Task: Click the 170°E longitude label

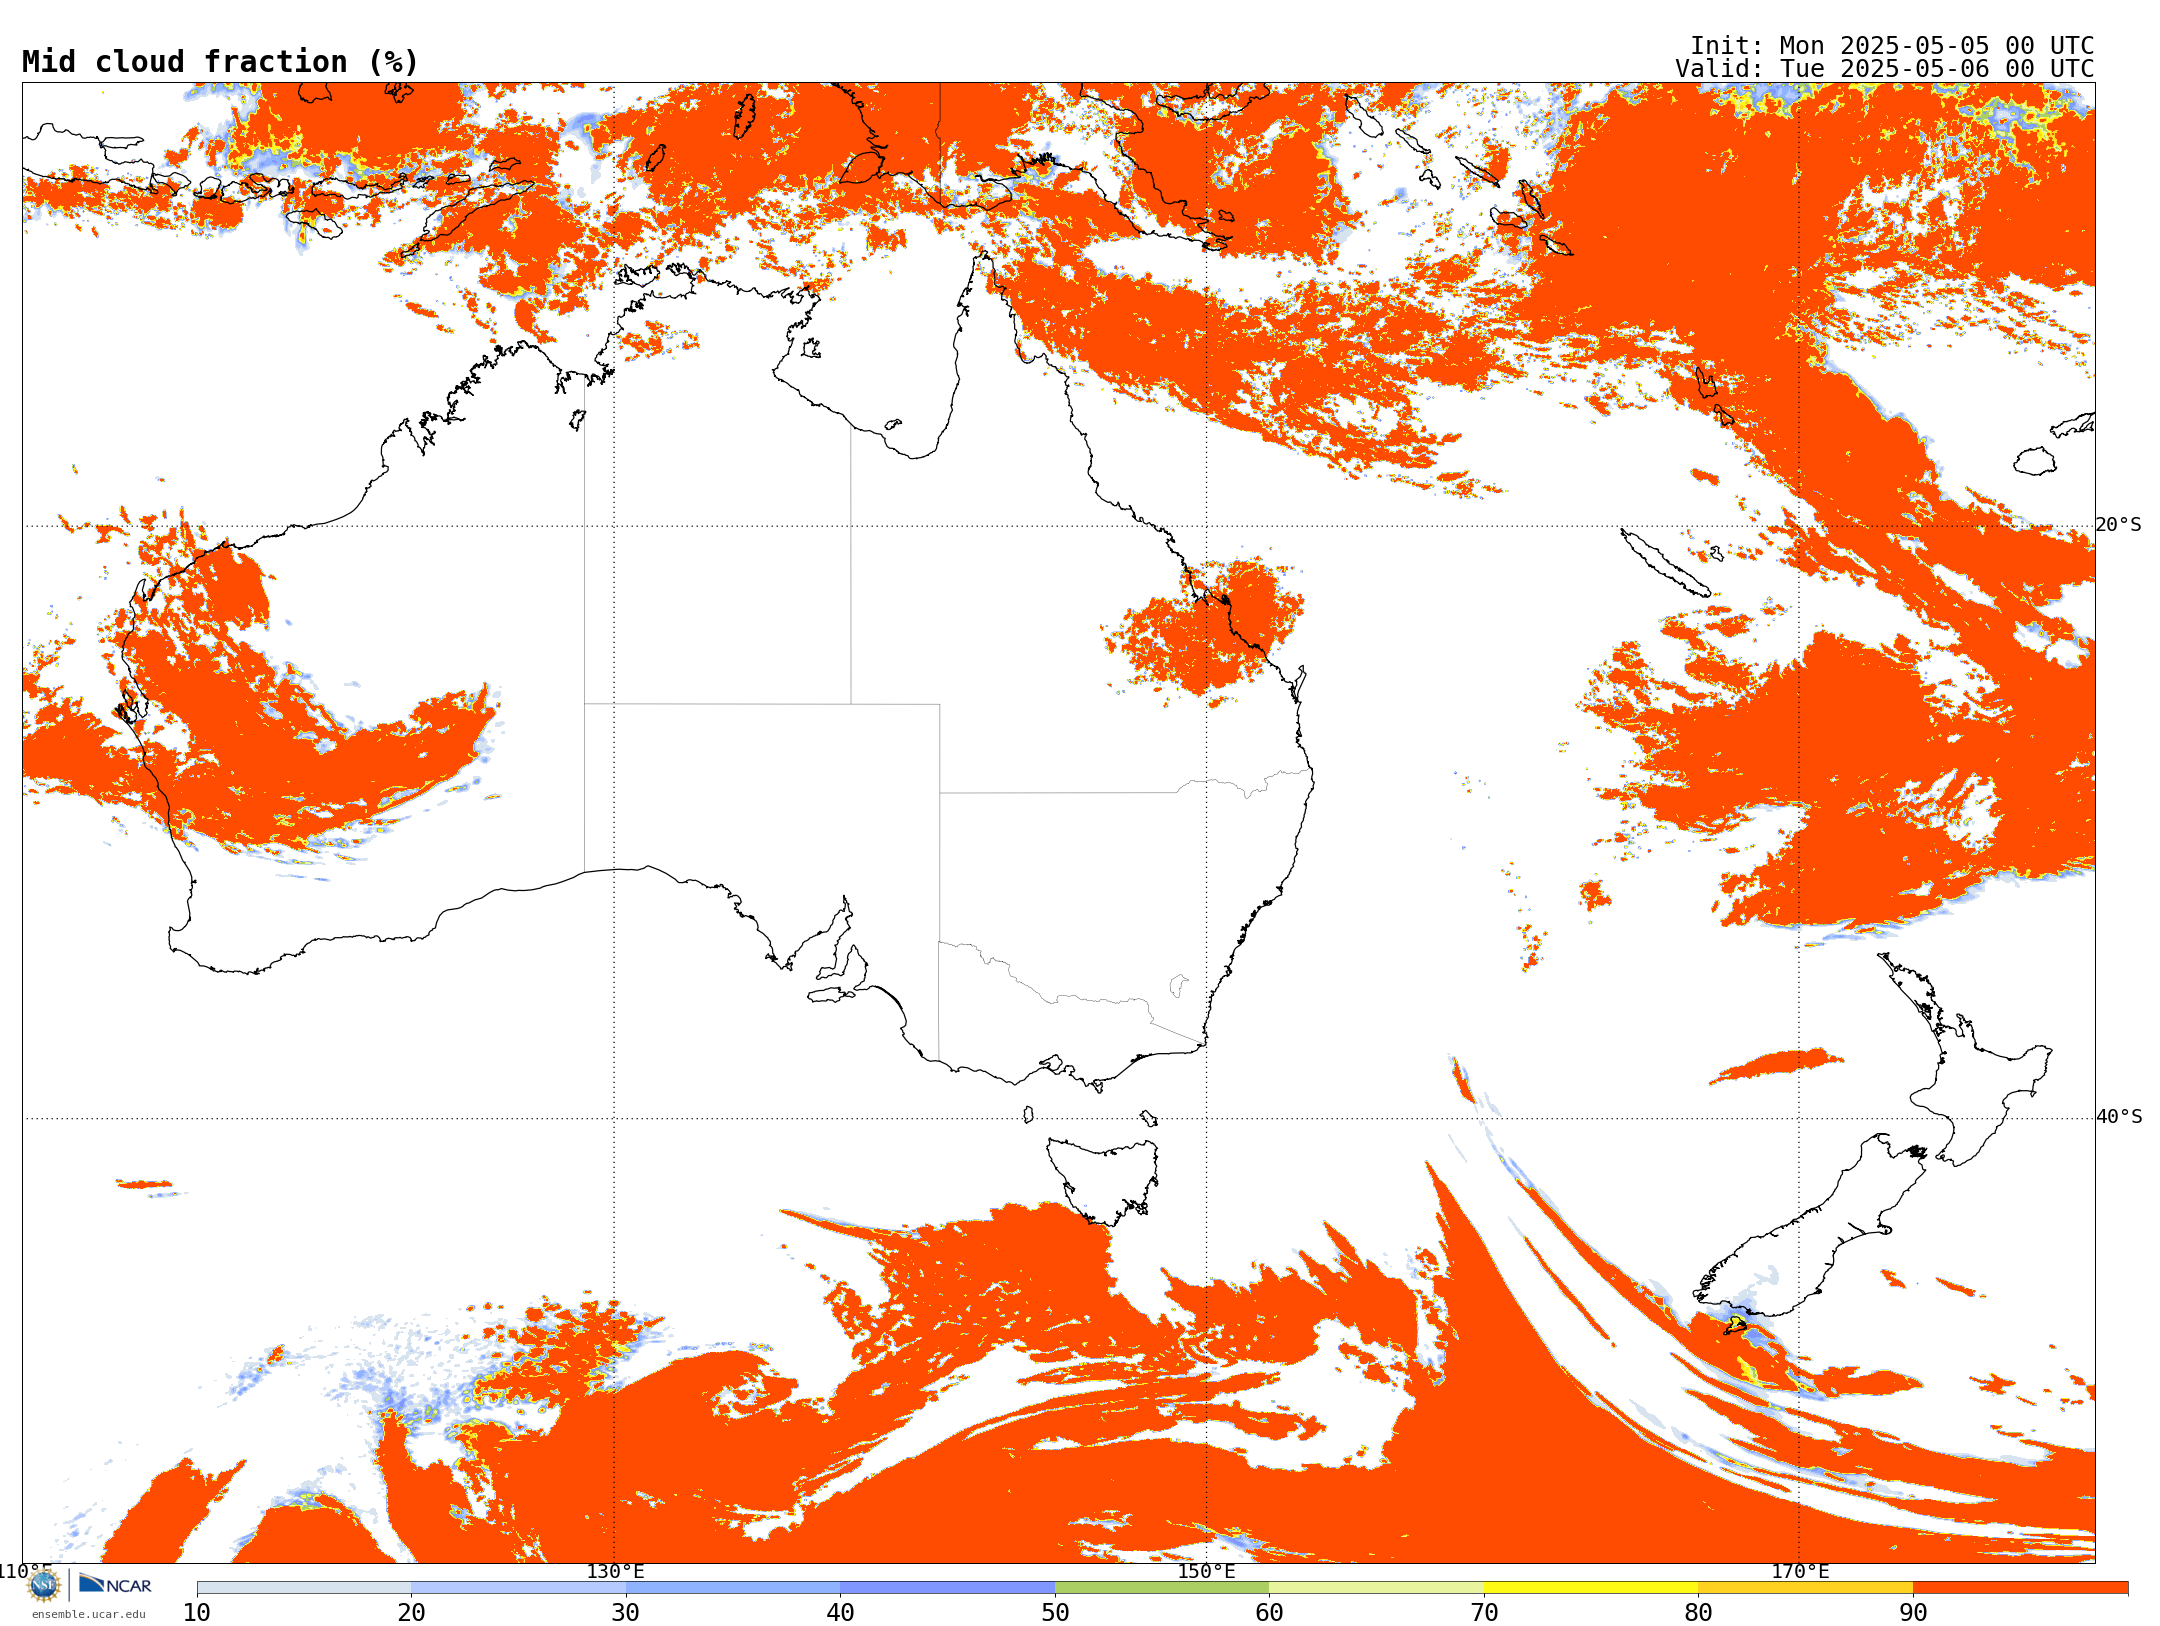Action: coord(1800,1571)
